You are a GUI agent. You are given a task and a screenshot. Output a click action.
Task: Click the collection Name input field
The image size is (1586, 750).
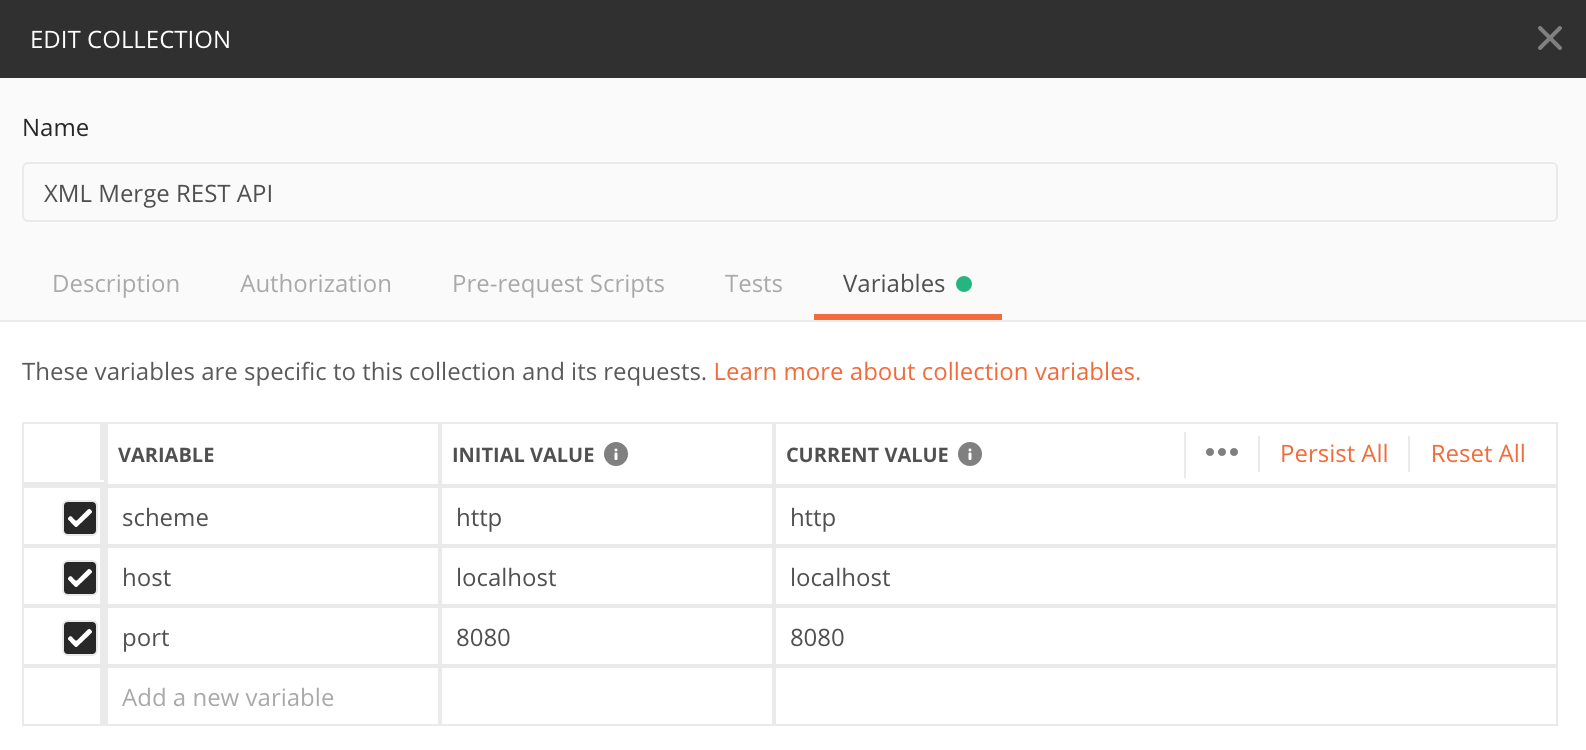point(789,193)
